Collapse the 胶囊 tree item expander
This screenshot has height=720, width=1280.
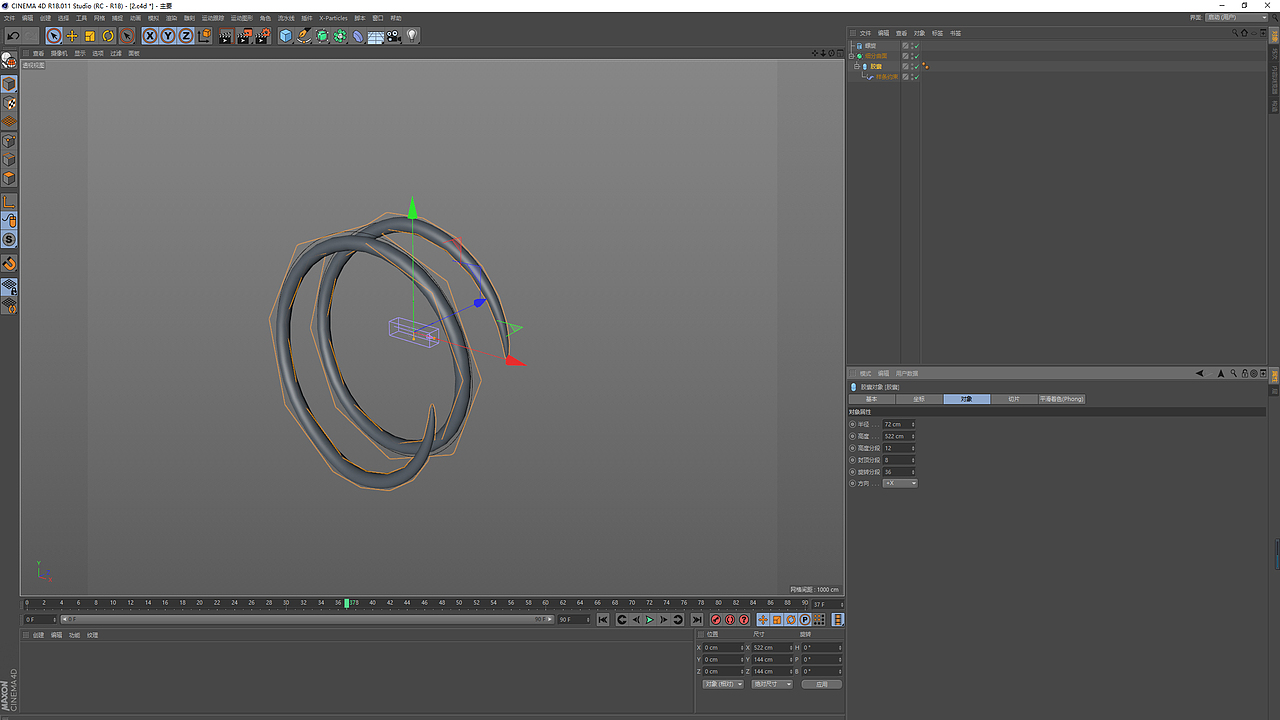857,66
